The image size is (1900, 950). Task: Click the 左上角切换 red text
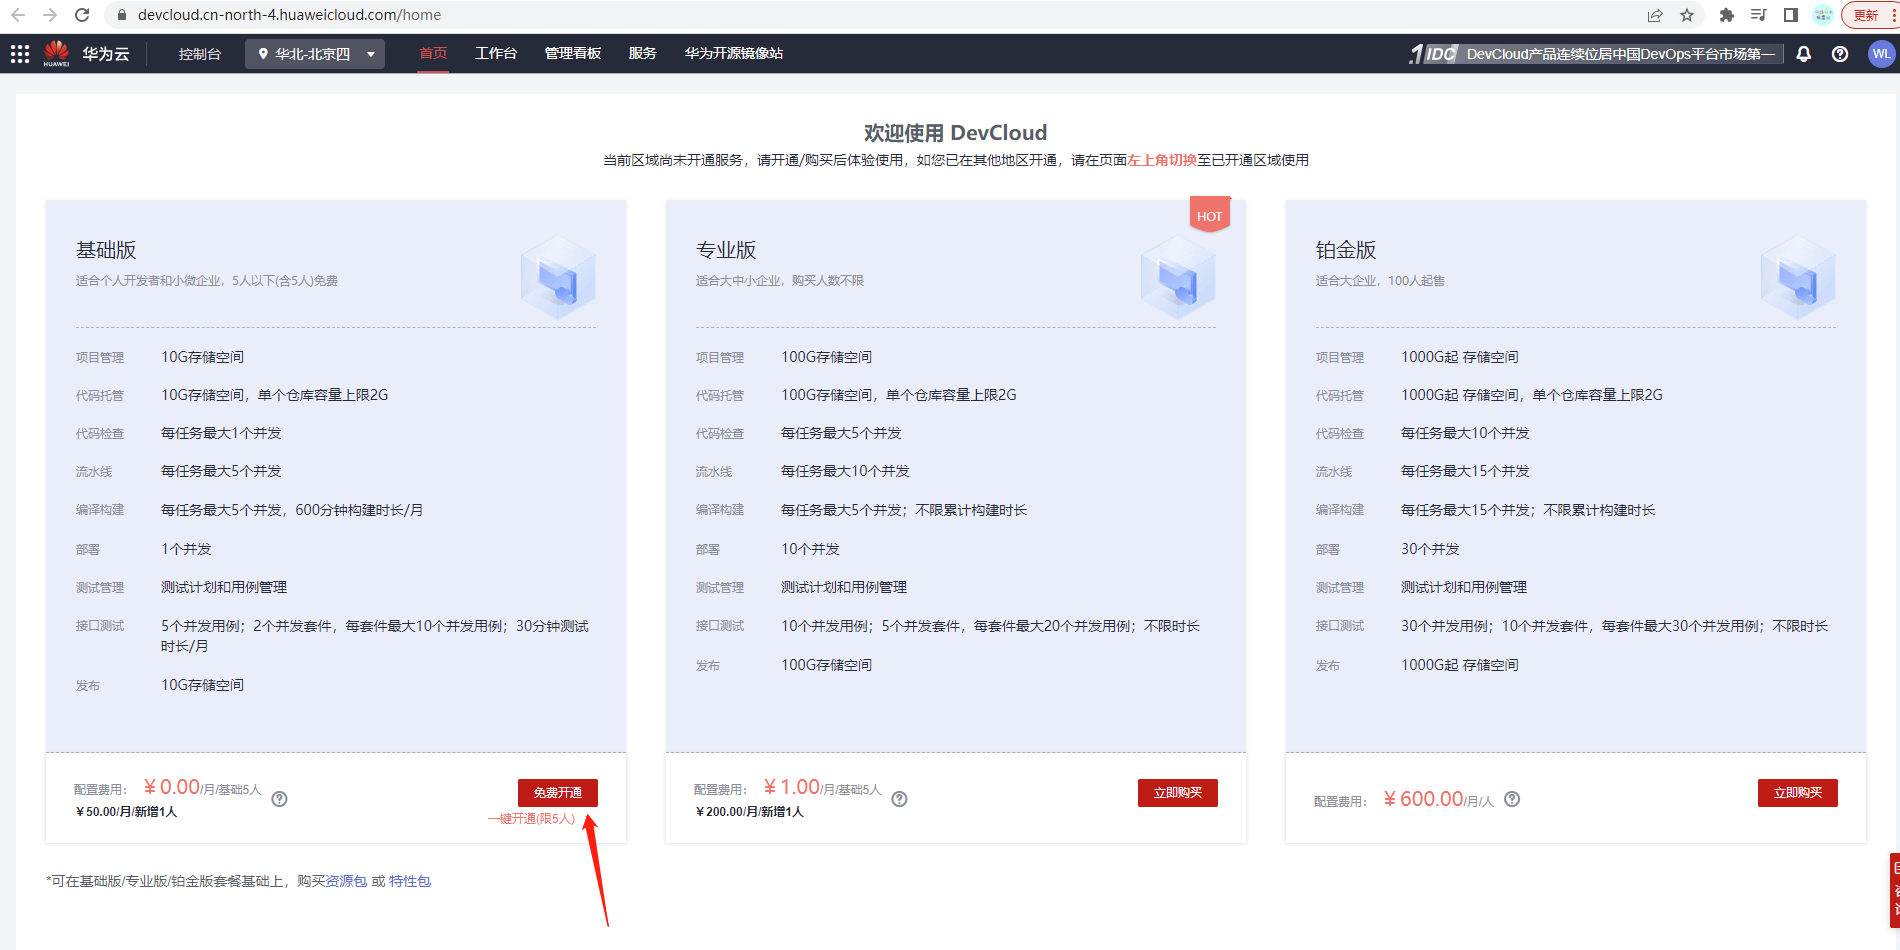pyautogui.click(x=1162, y=160)
